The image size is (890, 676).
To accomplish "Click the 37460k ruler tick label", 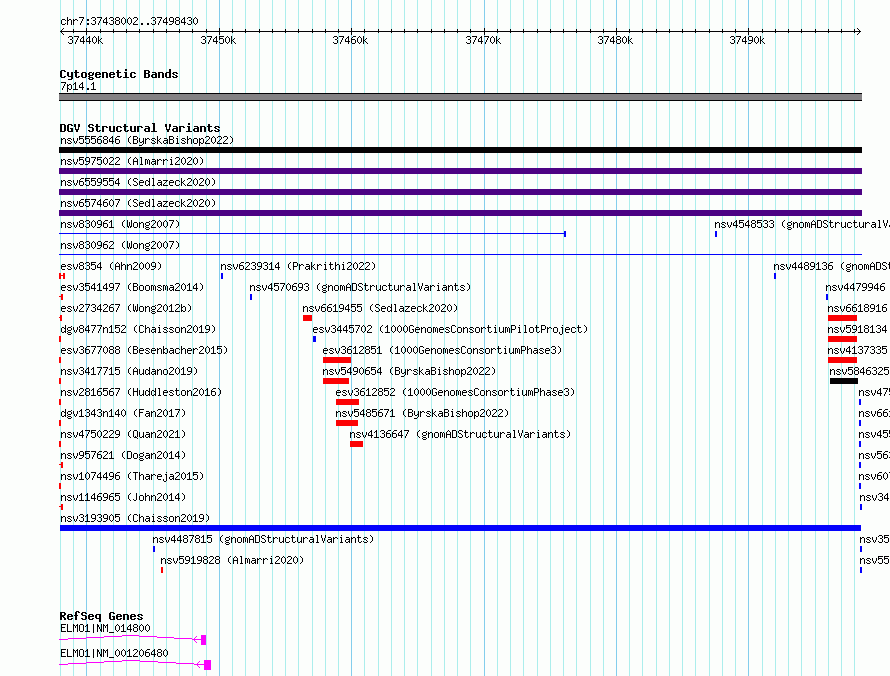I will pos(350,40).
